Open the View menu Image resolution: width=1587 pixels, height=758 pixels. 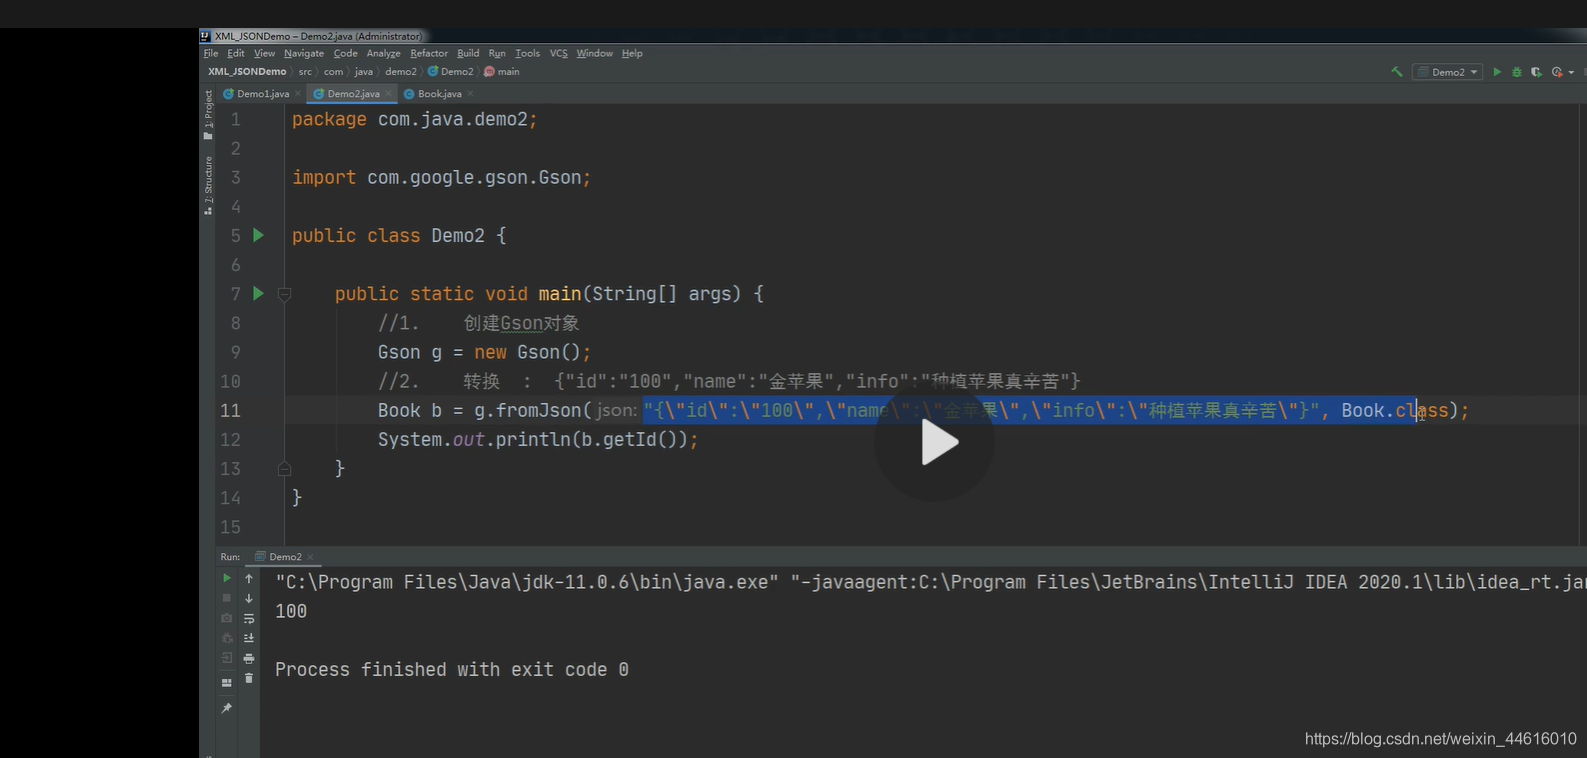[264, 53]
